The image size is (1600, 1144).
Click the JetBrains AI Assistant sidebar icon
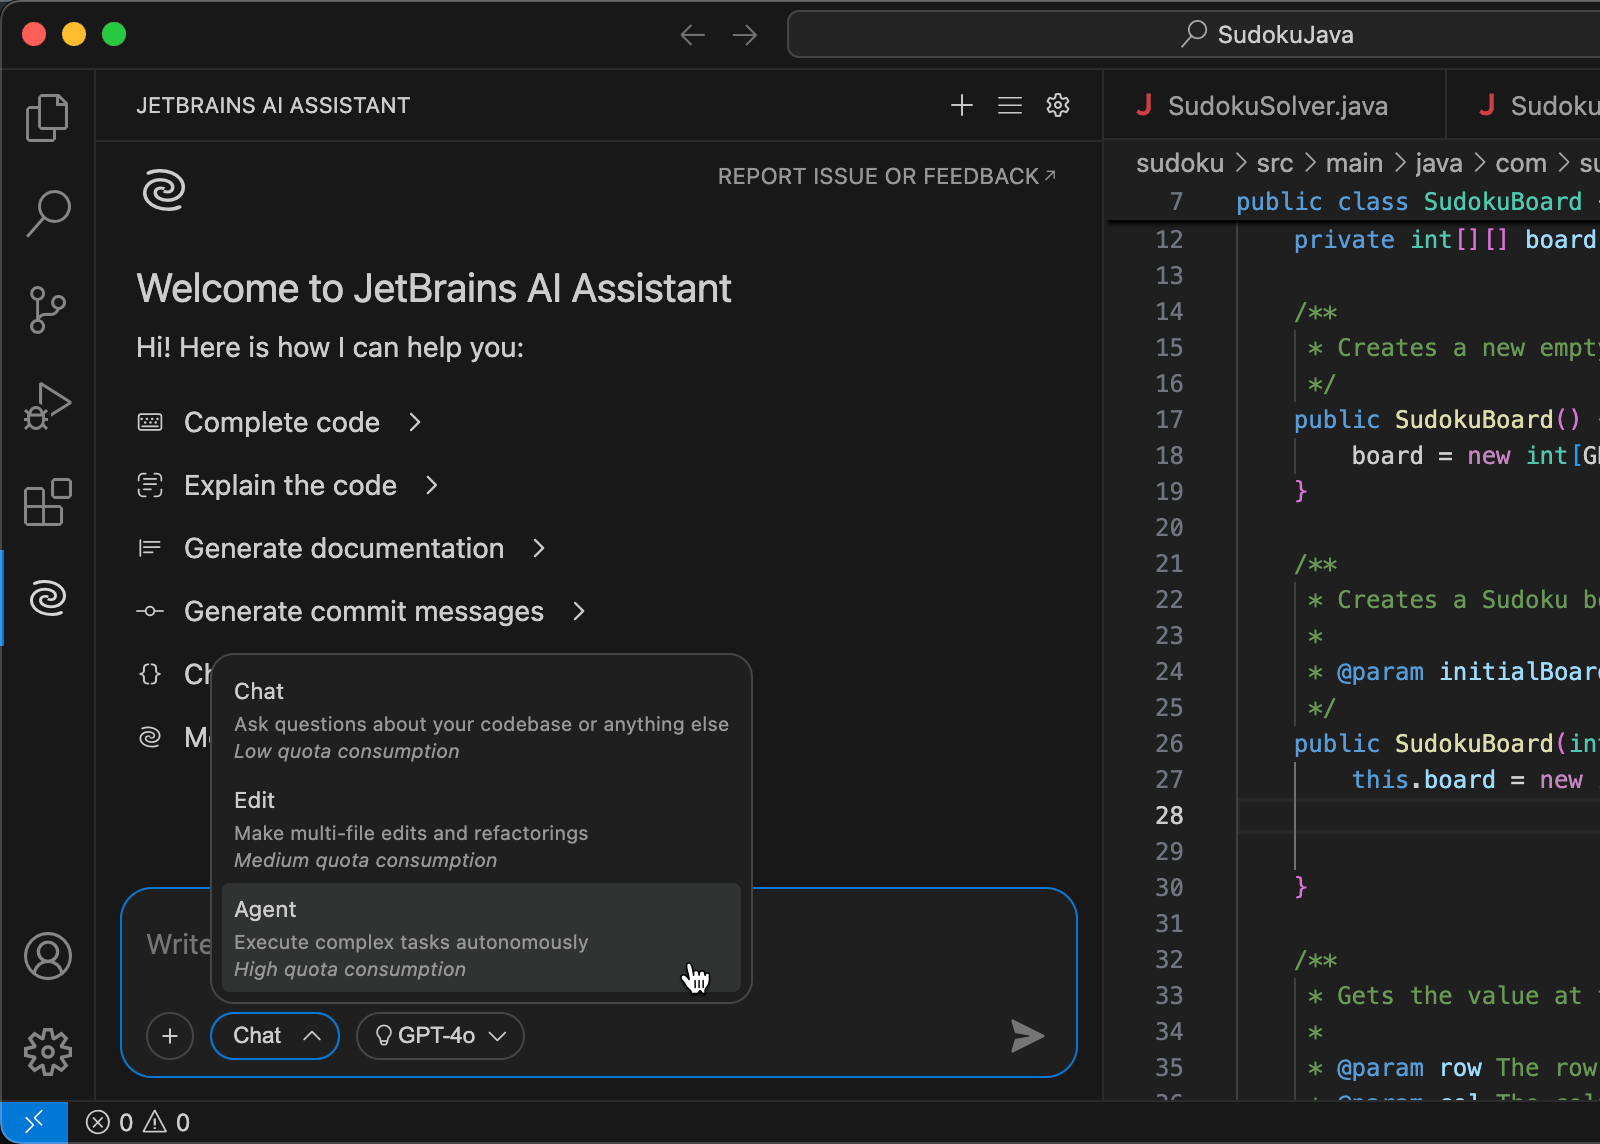47,598
